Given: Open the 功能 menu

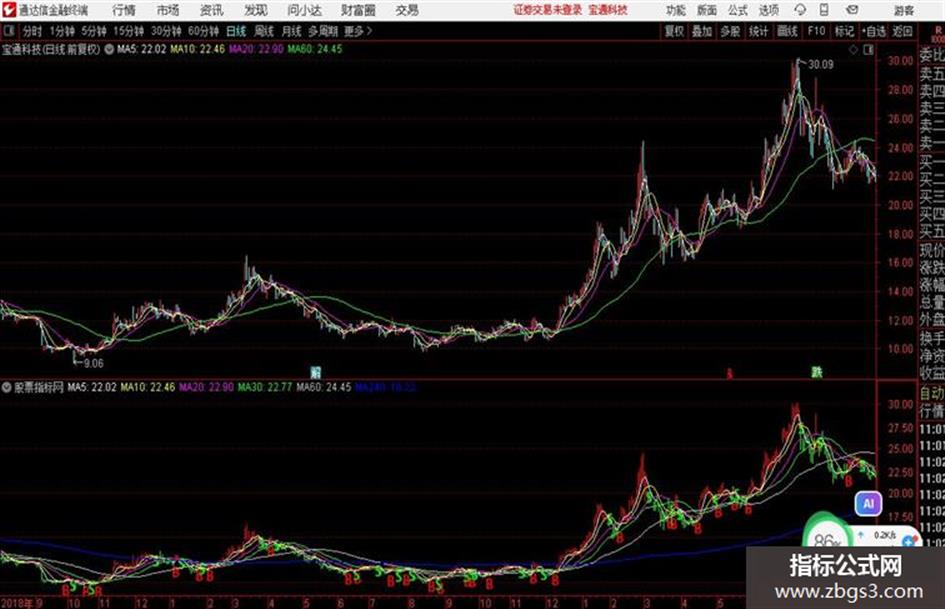Looking at the screenshot, I should 676,10.
